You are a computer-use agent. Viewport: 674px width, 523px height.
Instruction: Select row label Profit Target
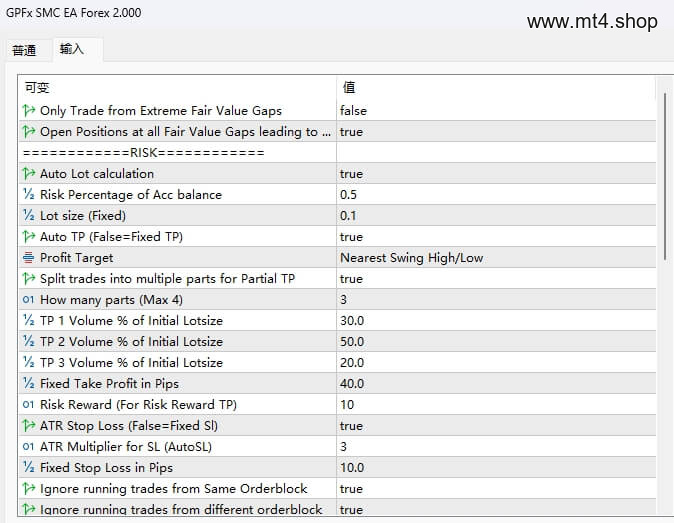77,257
